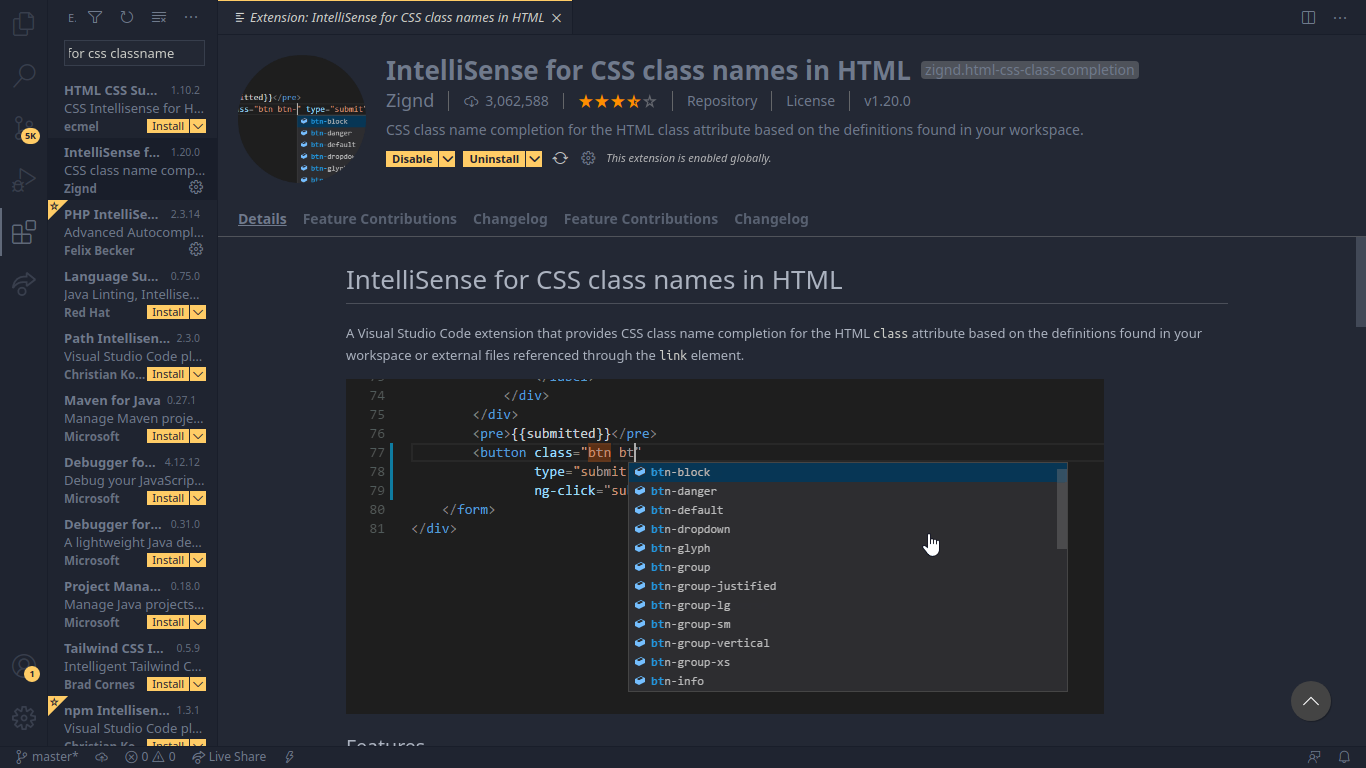The width and height of the screenshot is (1366, 768).
Task: Open feedback icon in status bar
Action: coord(1314,757)
